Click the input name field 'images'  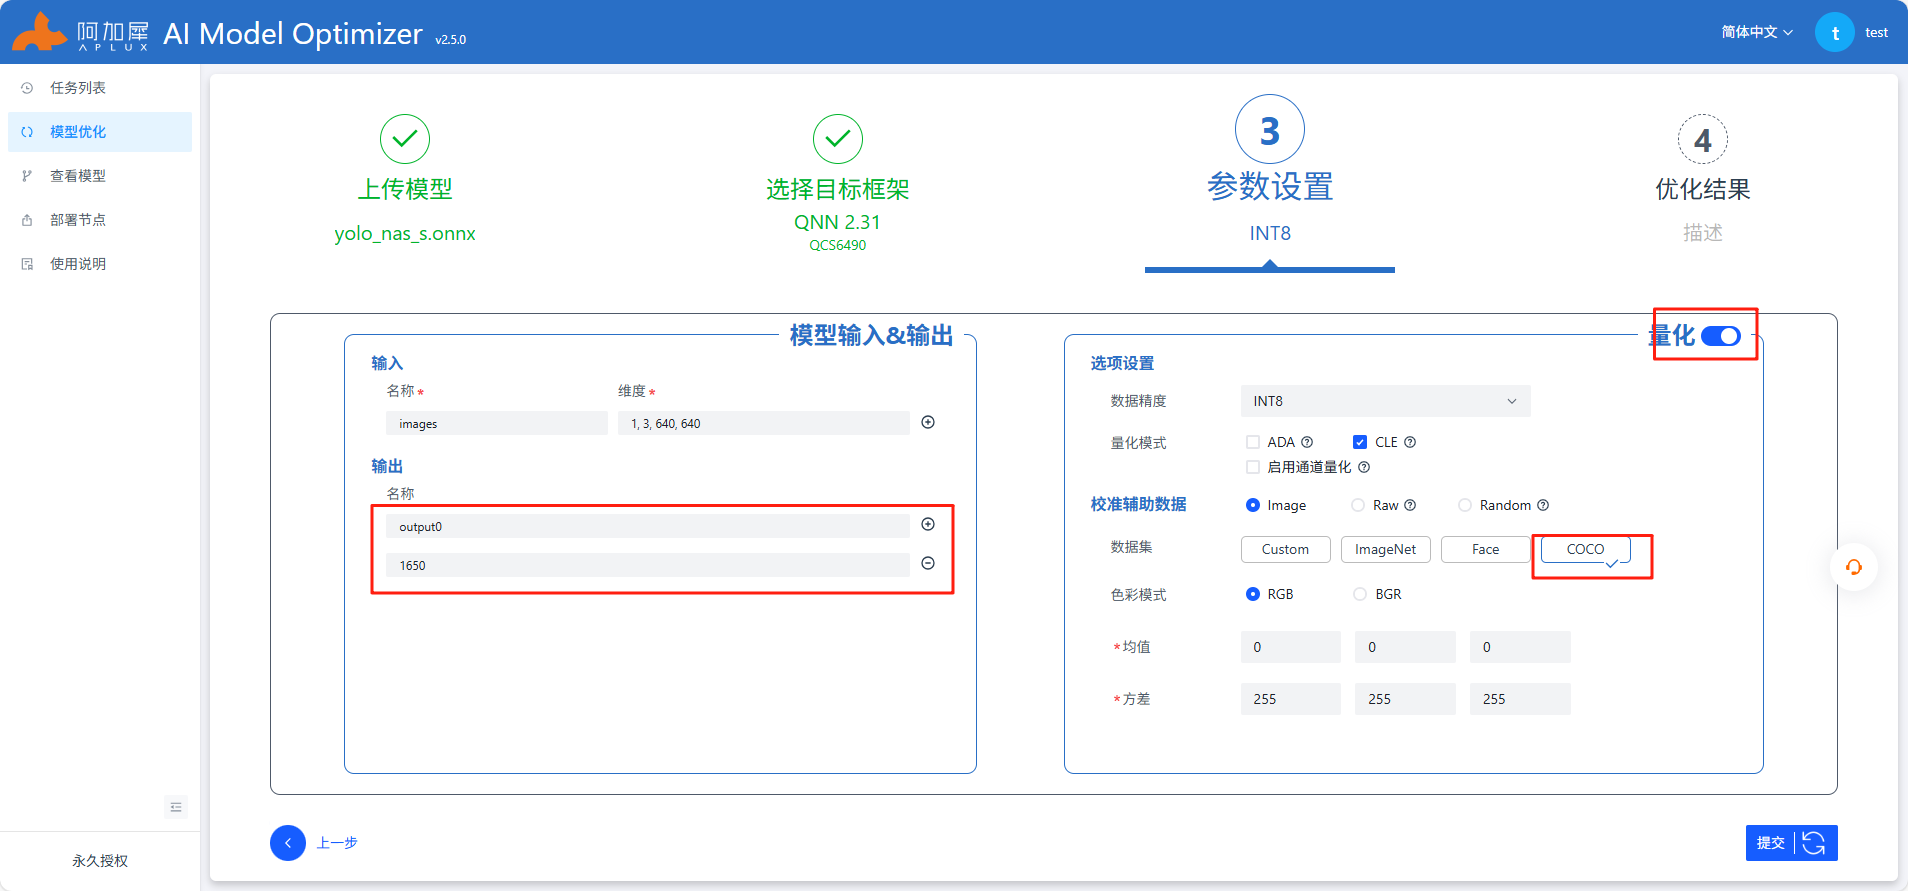click(497, 423)
